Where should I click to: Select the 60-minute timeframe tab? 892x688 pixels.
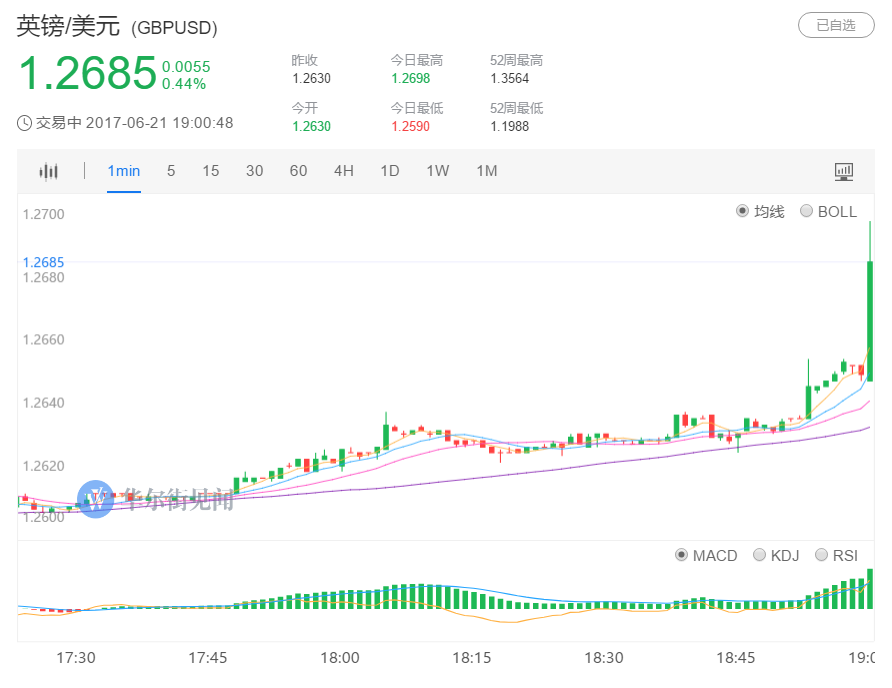pos(297,171)
